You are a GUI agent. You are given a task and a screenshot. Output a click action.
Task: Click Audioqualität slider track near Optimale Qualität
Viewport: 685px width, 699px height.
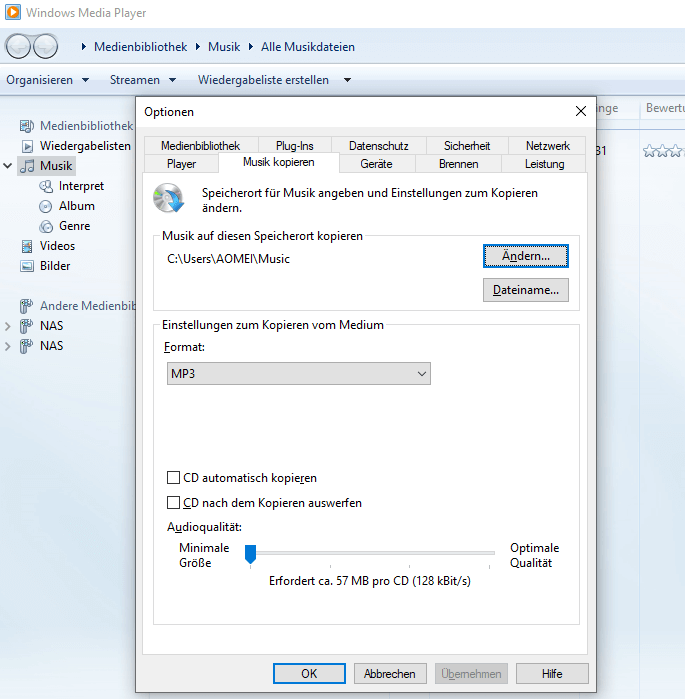(488, 553)
